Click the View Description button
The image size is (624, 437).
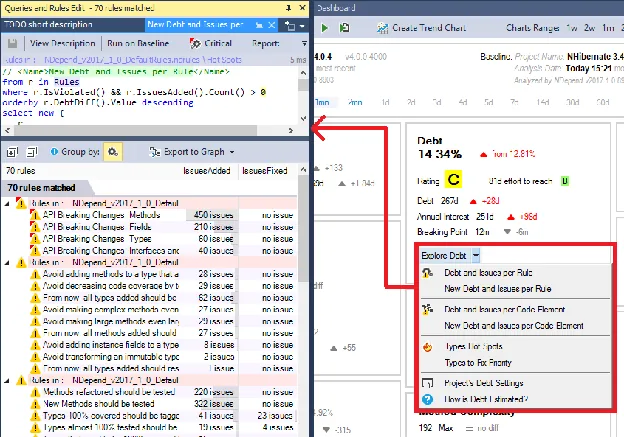coord(62,43)
